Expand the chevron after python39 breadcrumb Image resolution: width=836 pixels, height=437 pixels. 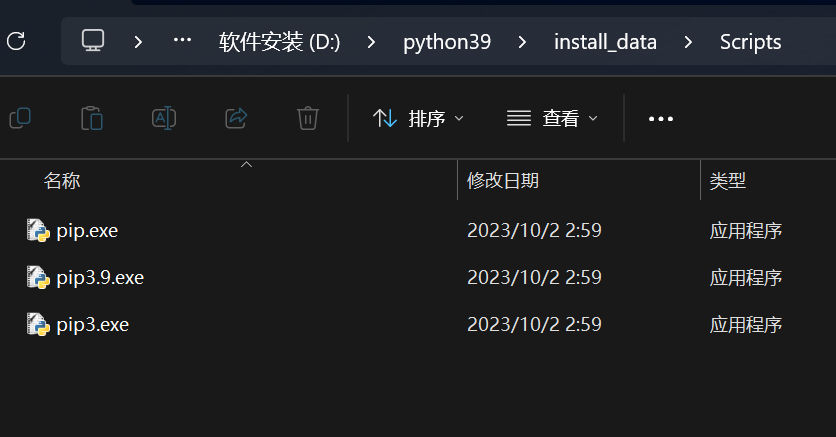point(522,42)
